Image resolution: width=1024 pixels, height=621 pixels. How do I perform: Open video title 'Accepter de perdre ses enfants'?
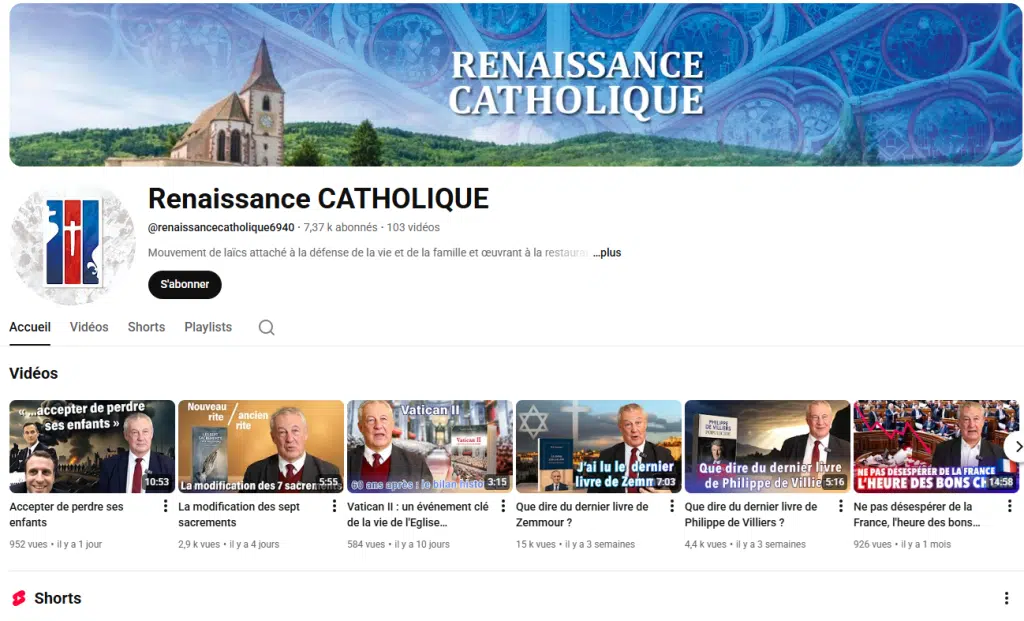tap(66, 515)
